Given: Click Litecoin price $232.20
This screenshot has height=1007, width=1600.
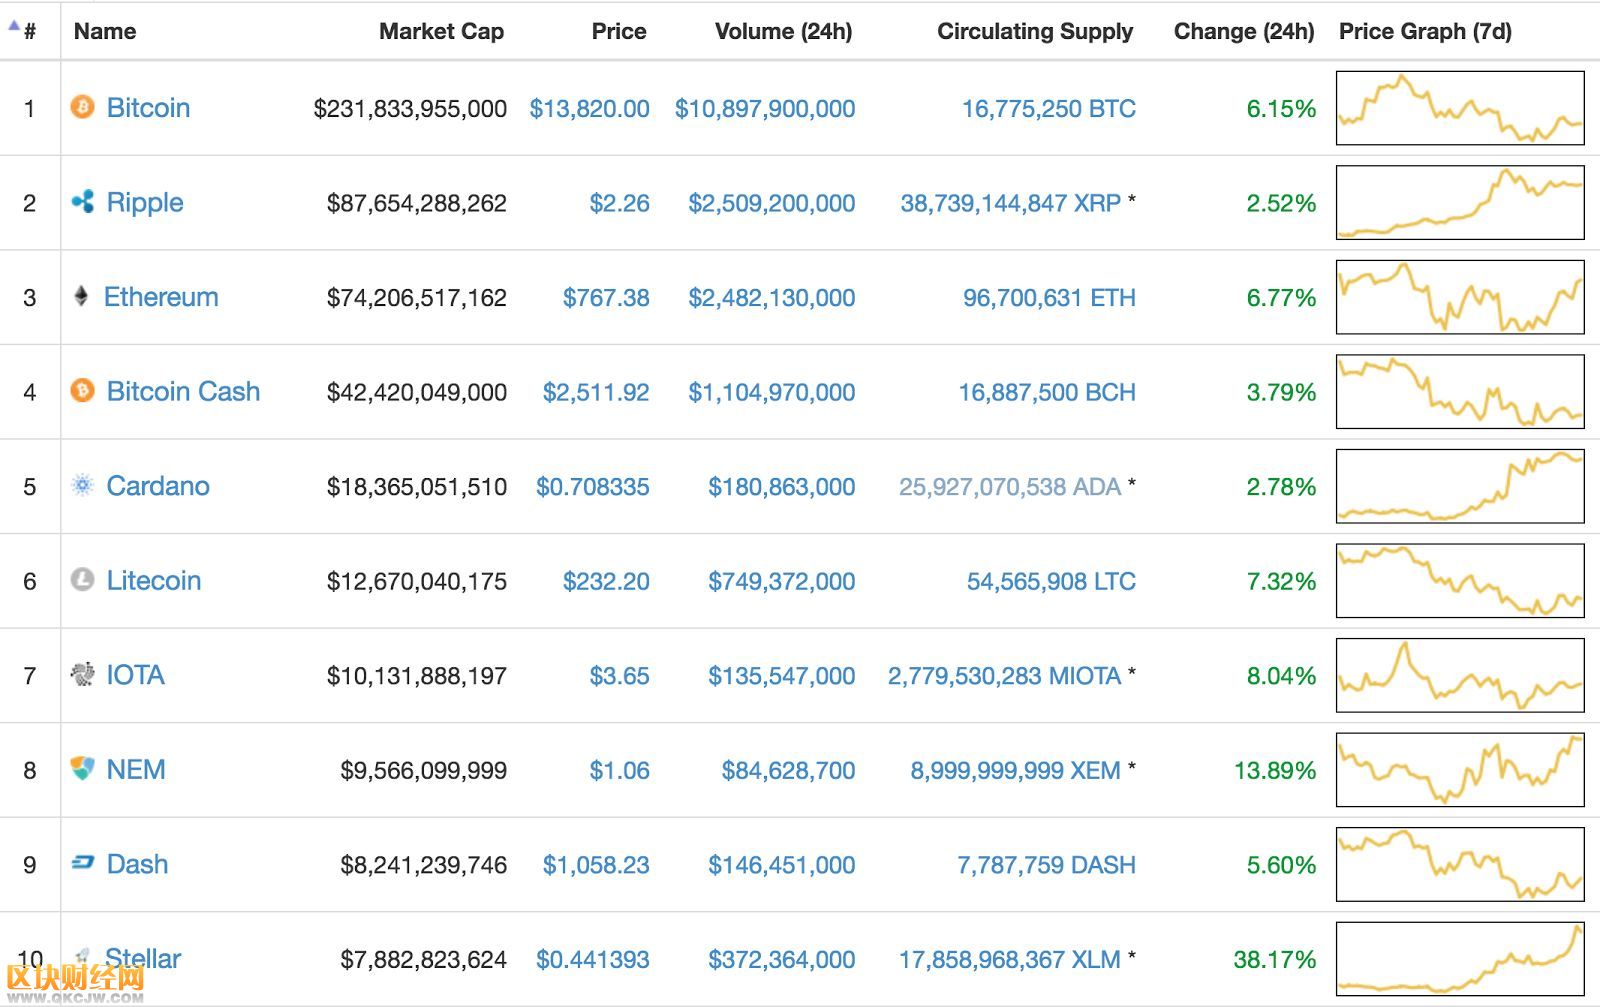Looking at the screenshot, I should [x=606, y=581].
